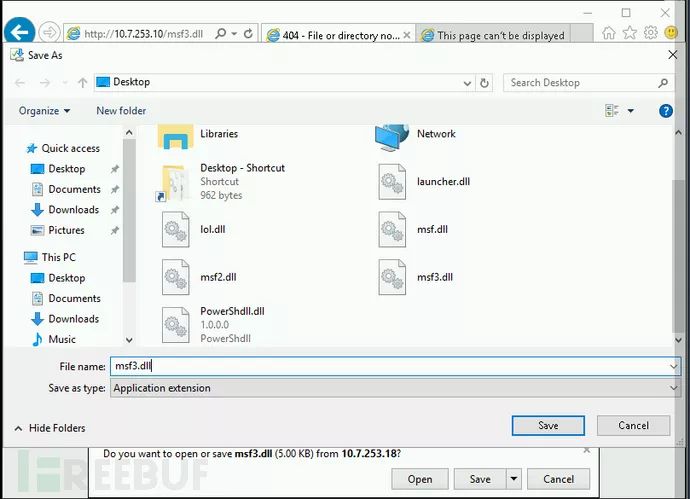Screen dimensions: 690x499
Task: Select the PowerShdll.dll file
Action: click(213, 325)
